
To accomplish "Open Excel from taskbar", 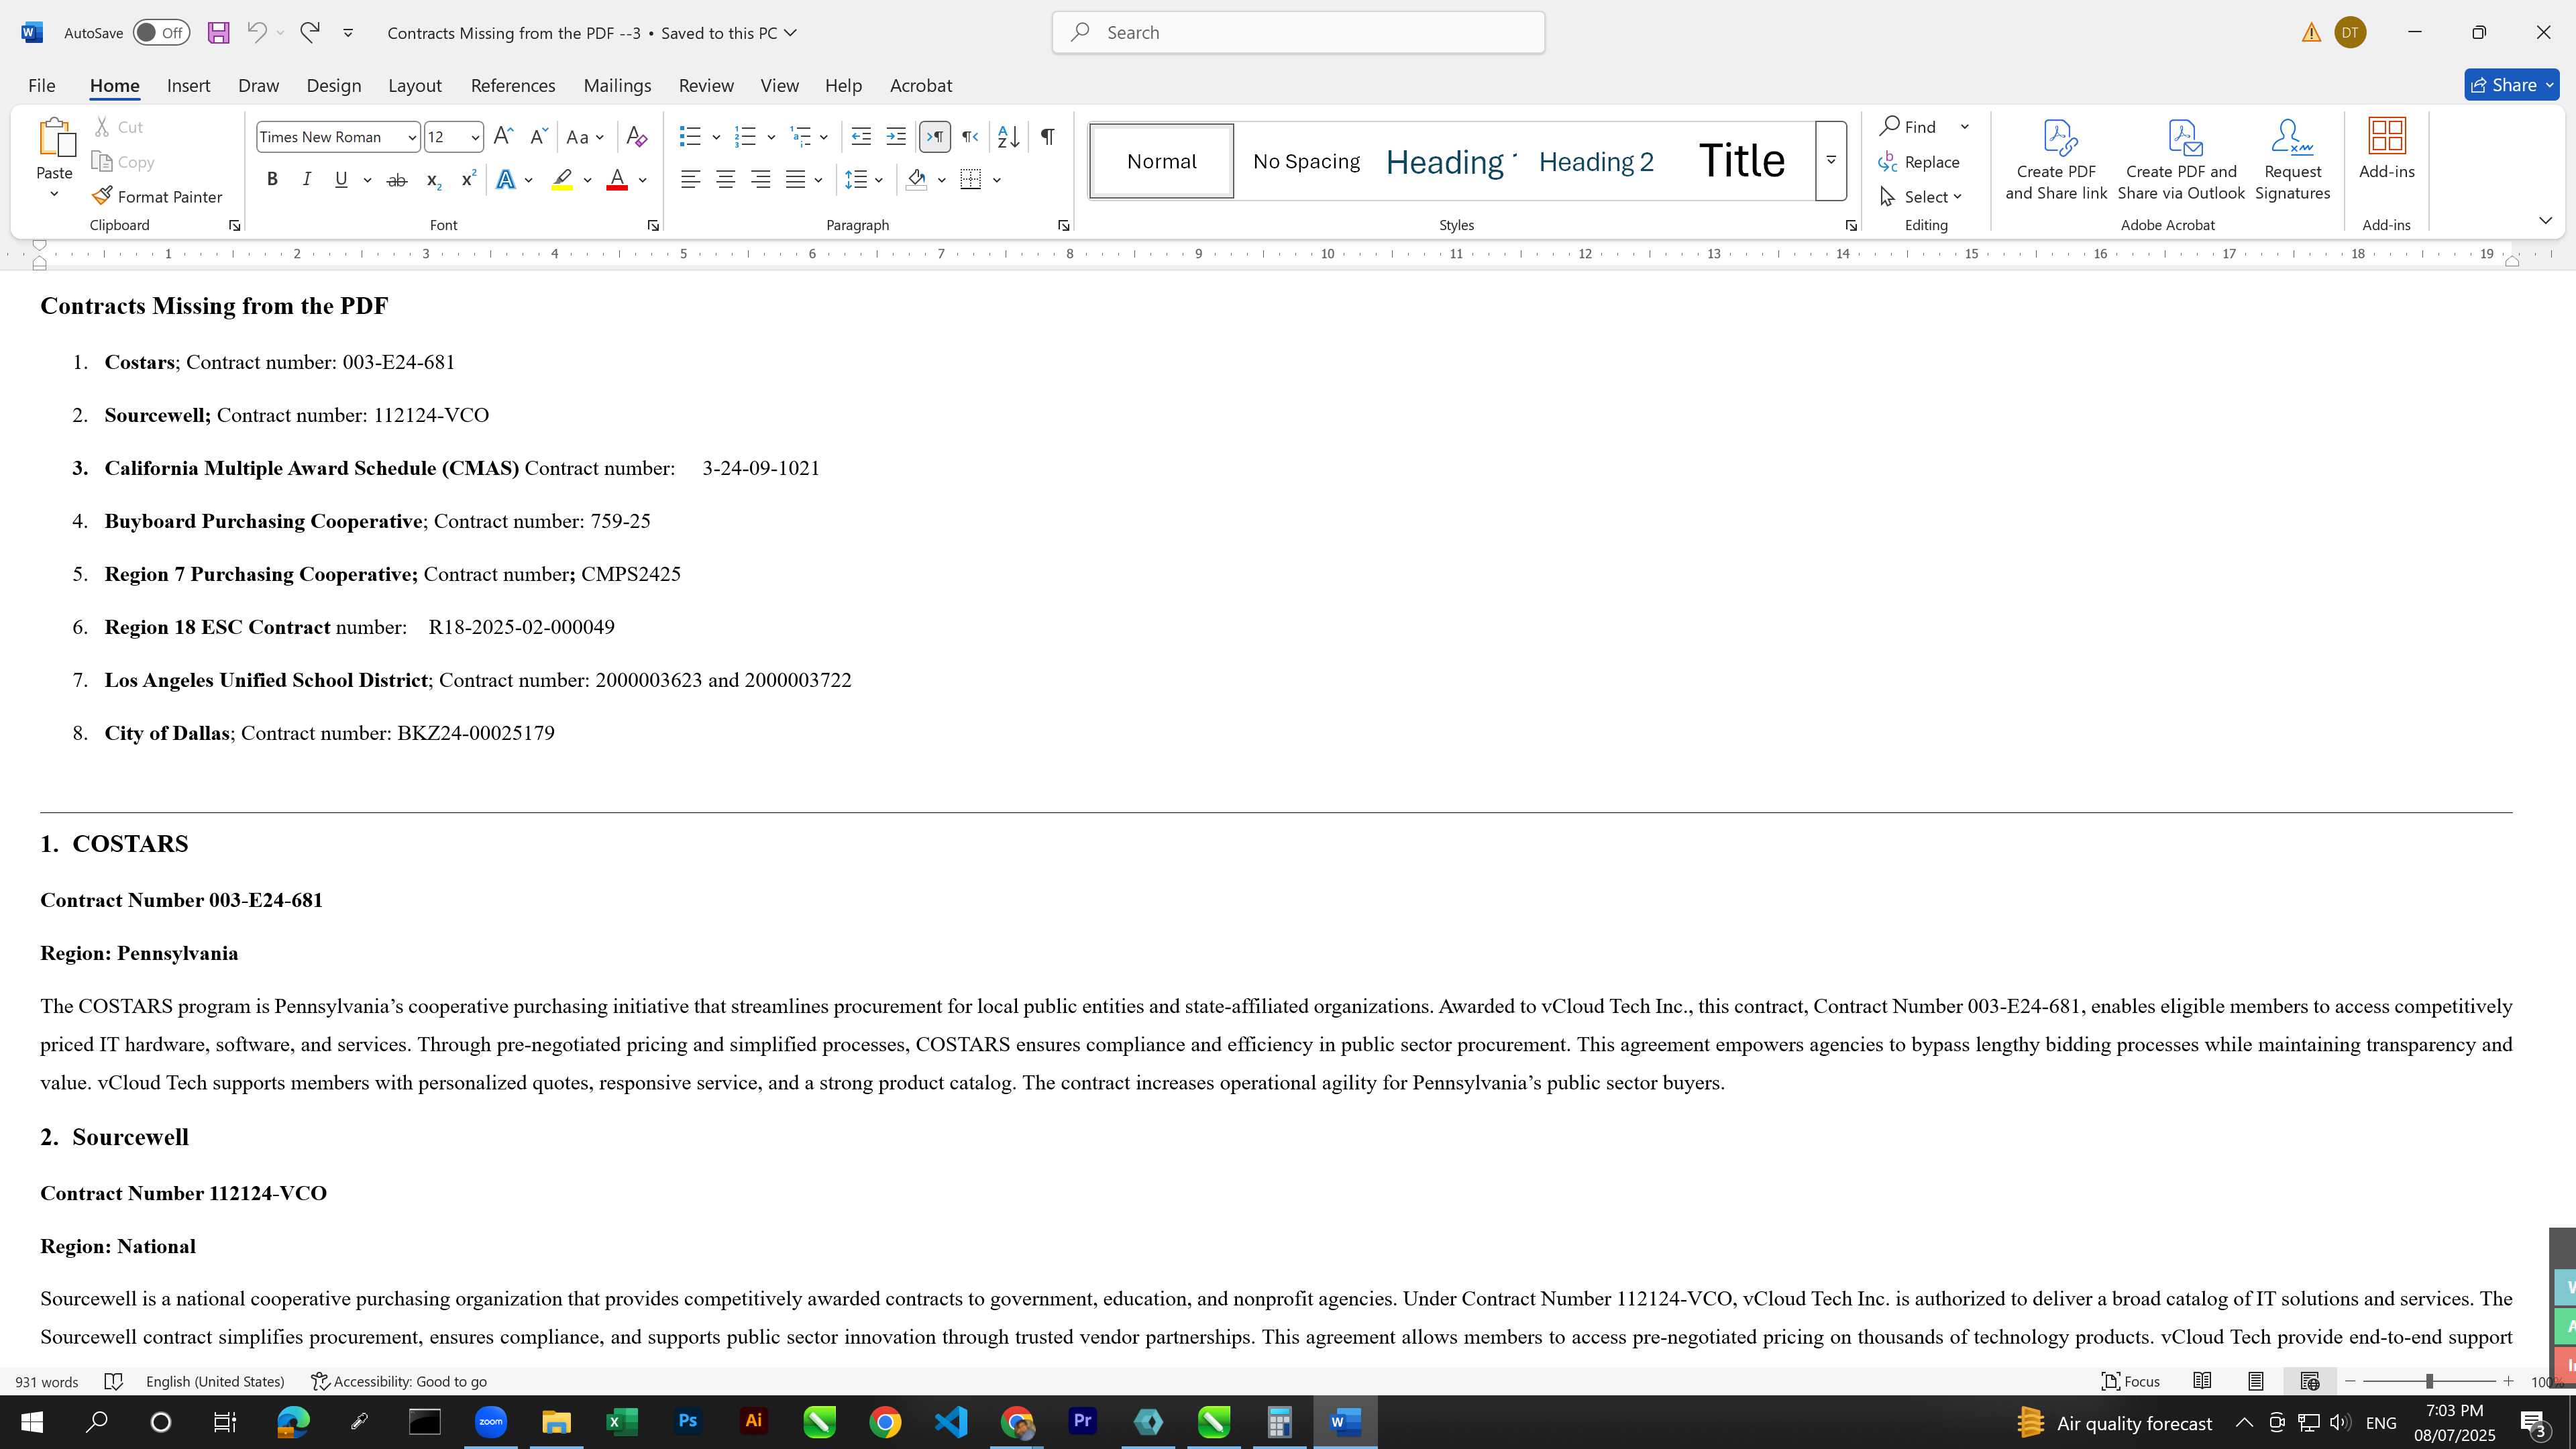I will point(622,1422).
